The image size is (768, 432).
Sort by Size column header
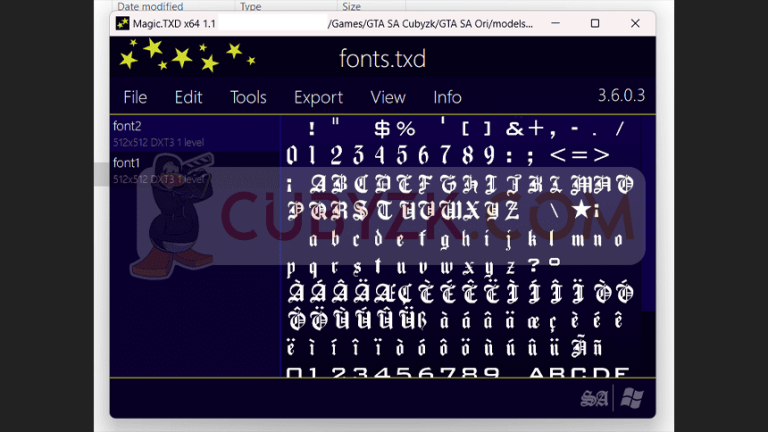pyautogui.click(x=352, y=6)
